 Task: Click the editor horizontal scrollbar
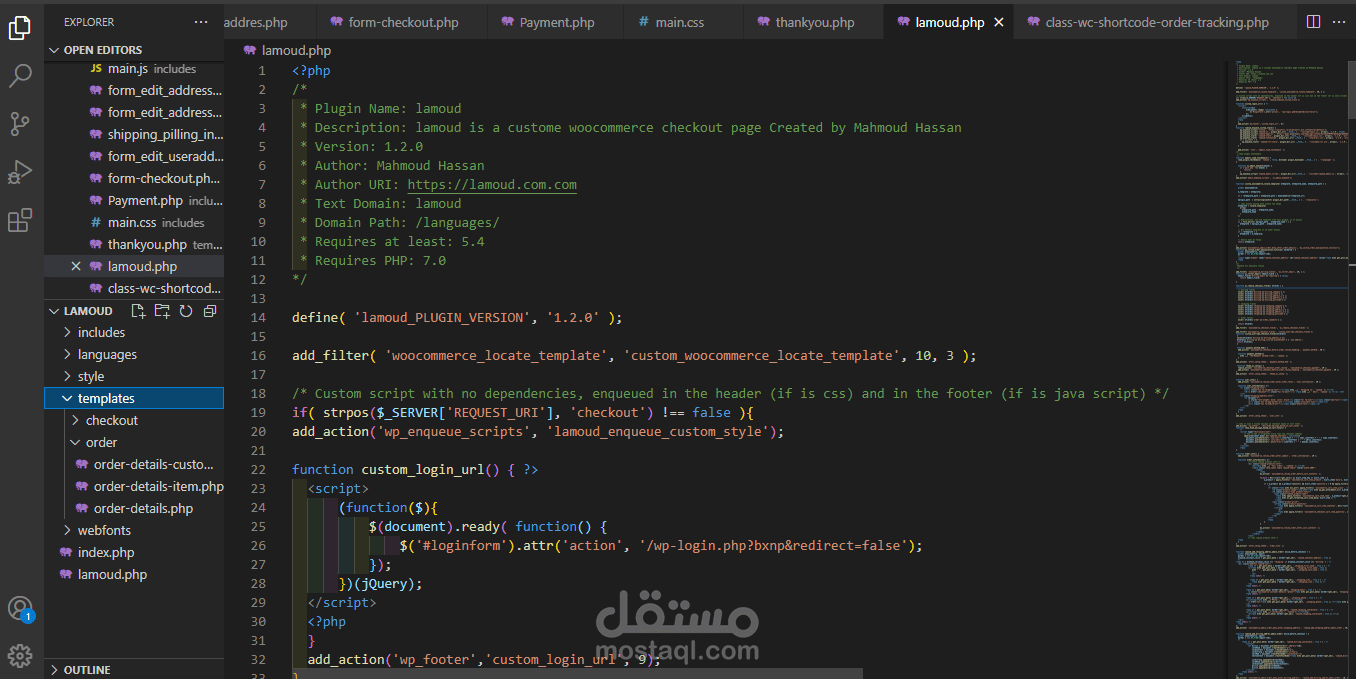576,674
